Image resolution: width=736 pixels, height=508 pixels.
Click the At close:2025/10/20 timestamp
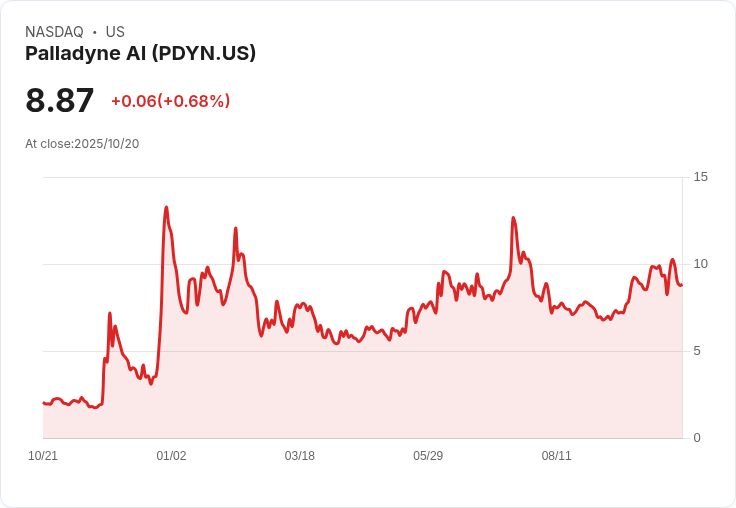[x=82, y=144]
